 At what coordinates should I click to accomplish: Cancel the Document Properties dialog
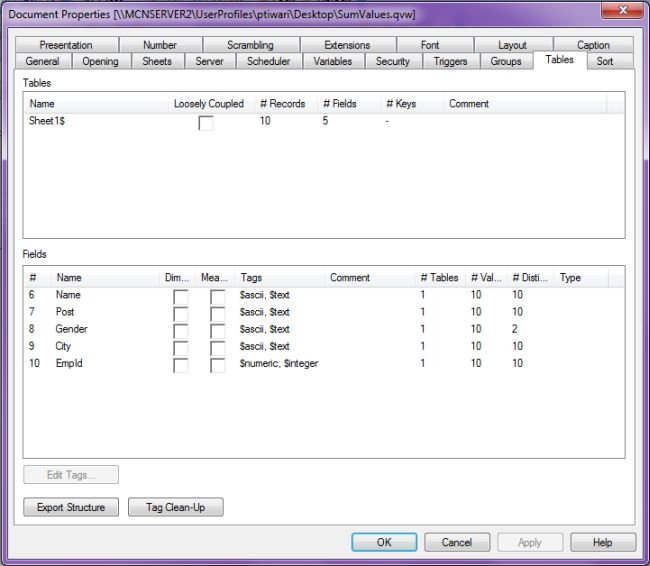point(457,542)
